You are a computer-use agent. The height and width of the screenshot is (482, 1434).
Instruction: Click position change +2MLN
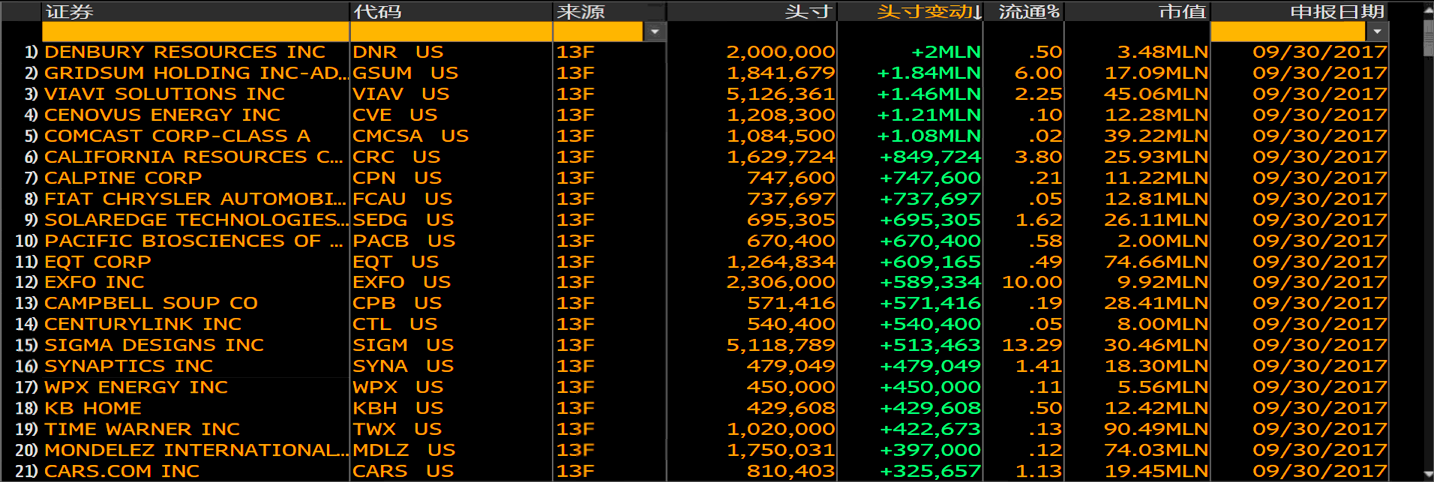click(947, 52)
